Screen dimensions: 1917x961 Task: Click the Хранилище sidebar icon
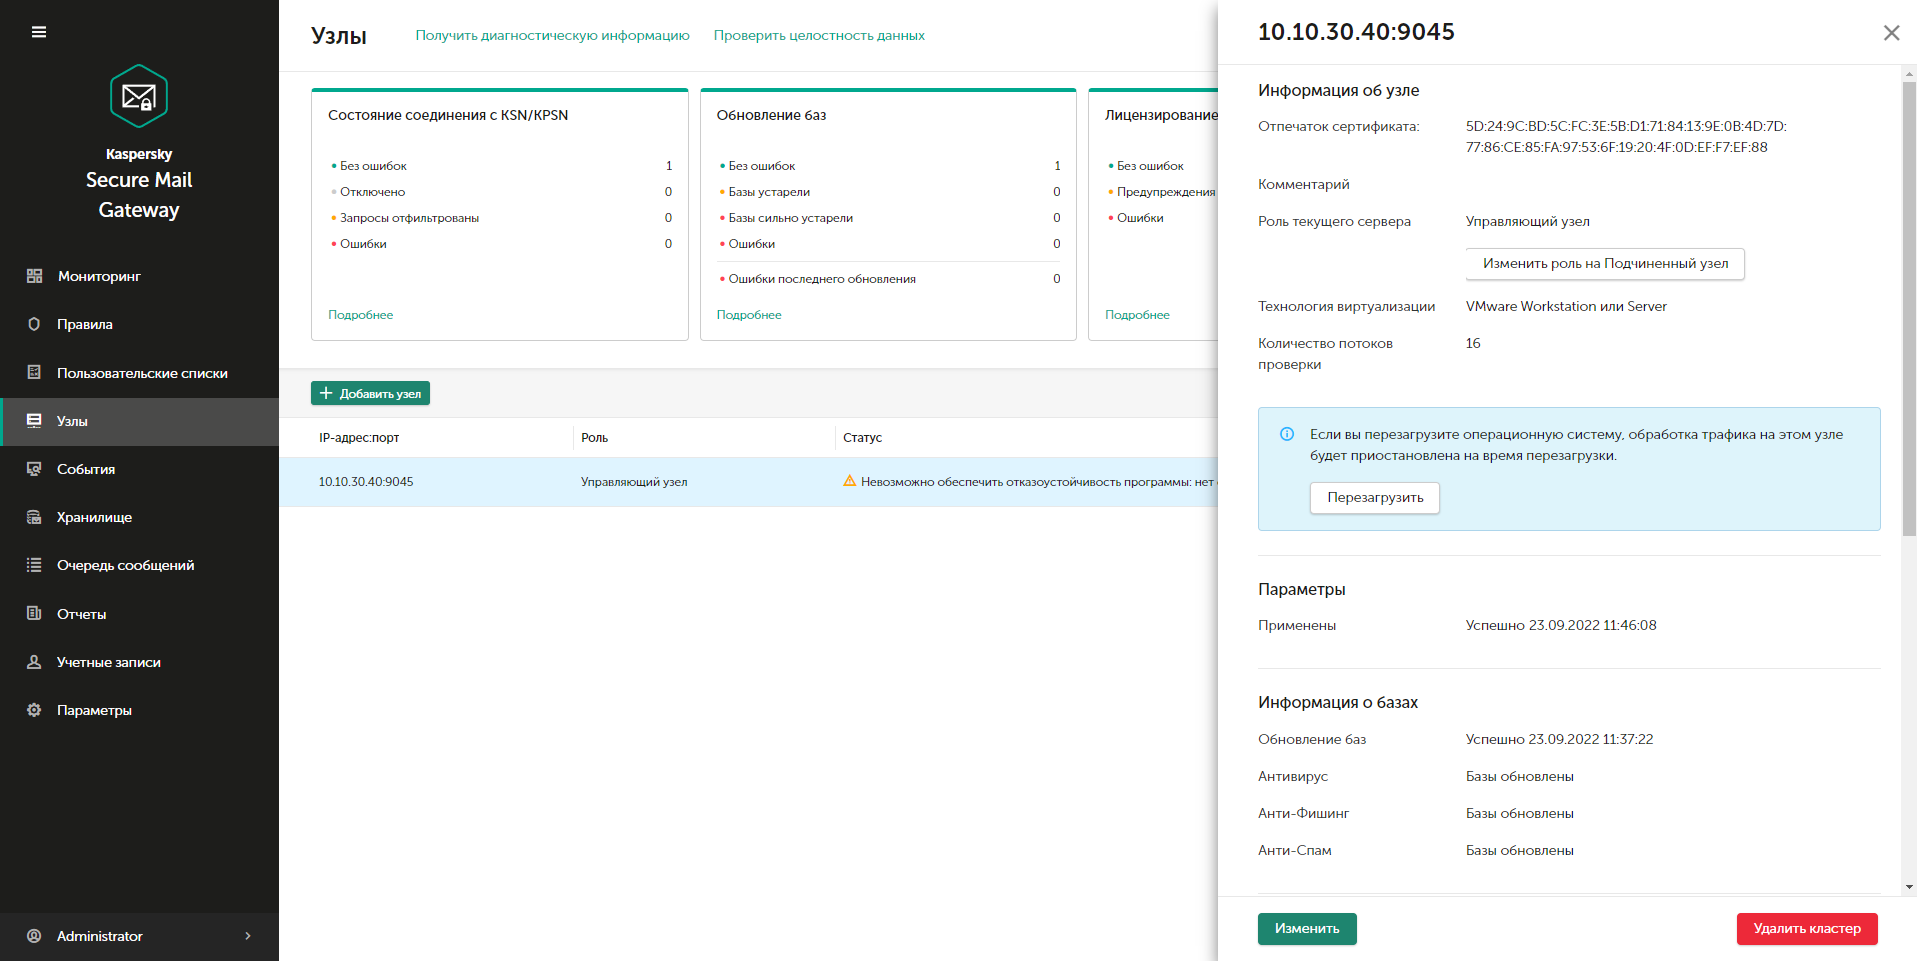click(34, 517)
